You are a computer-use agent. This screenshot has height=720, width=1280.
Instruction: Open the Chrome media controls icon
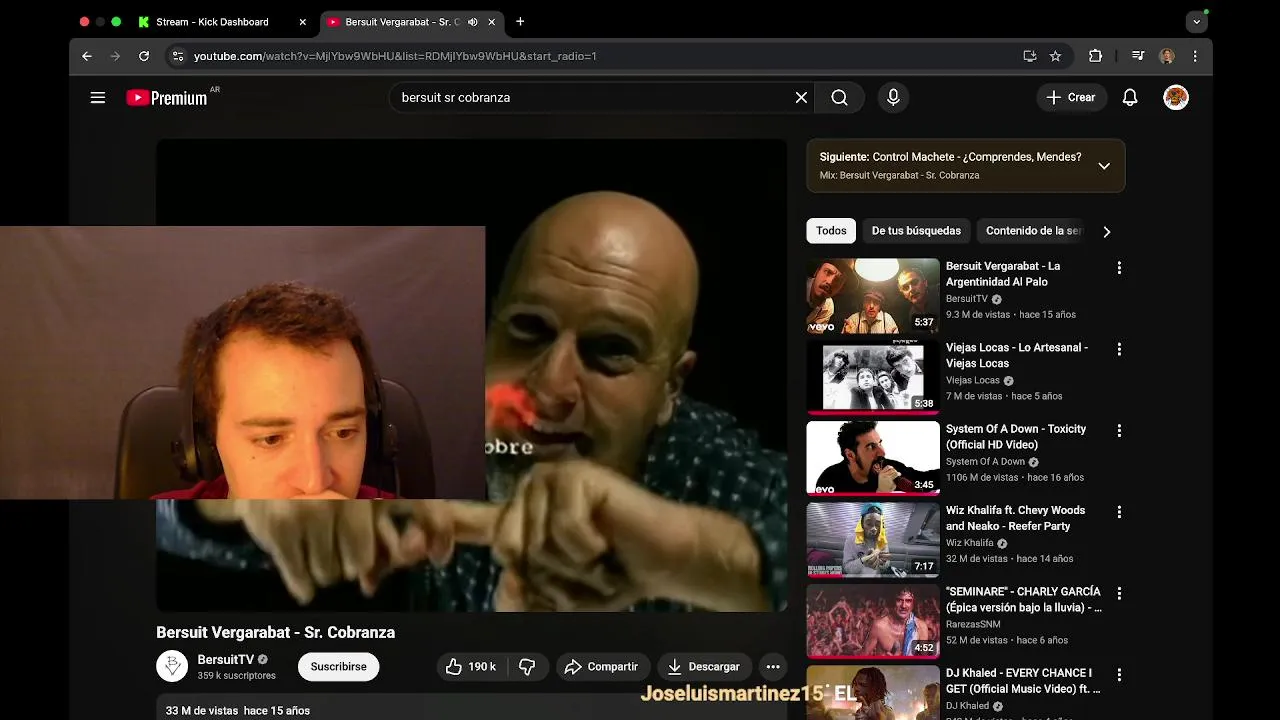1138,56
